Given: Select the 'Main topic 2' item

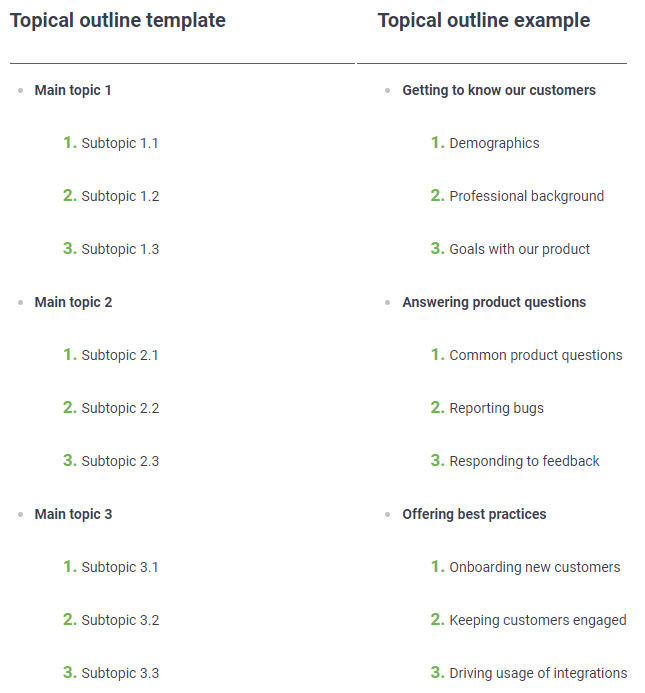Looking at the screenshot, I should point(73,302).
